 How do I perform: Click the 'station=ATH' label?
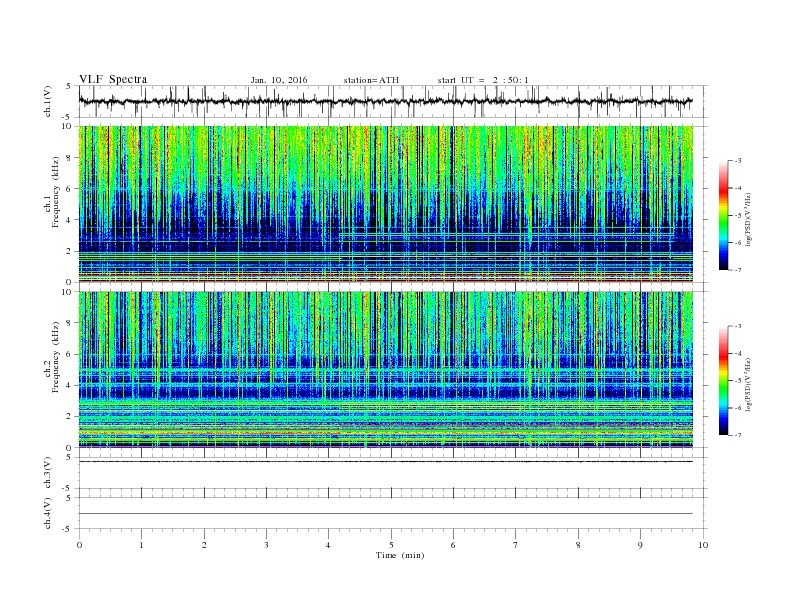coord(371,80)
